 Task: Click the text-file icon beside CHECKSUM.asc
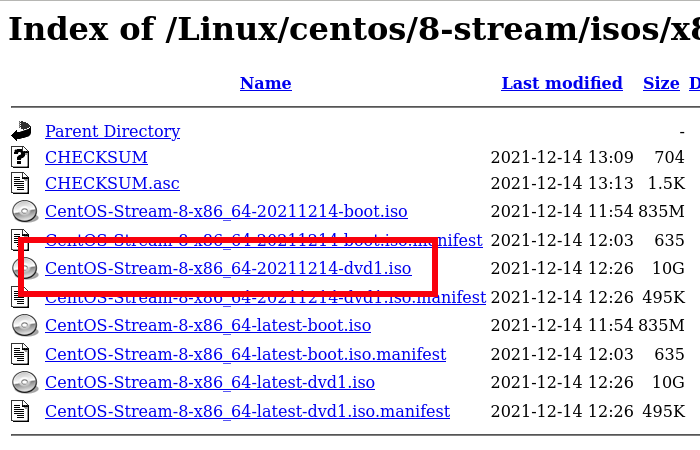pos(21,183)
